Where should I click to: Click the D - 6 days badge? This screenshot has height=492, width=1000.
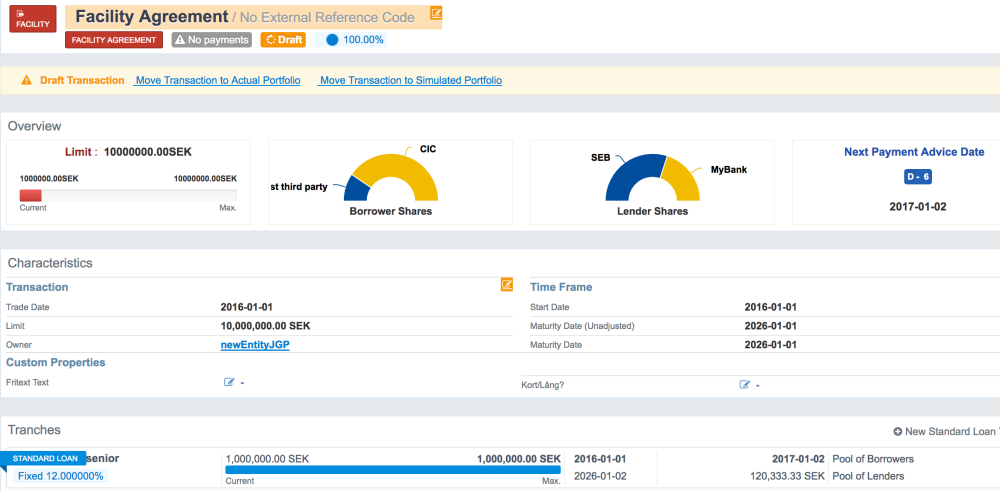tap(918, 177)
